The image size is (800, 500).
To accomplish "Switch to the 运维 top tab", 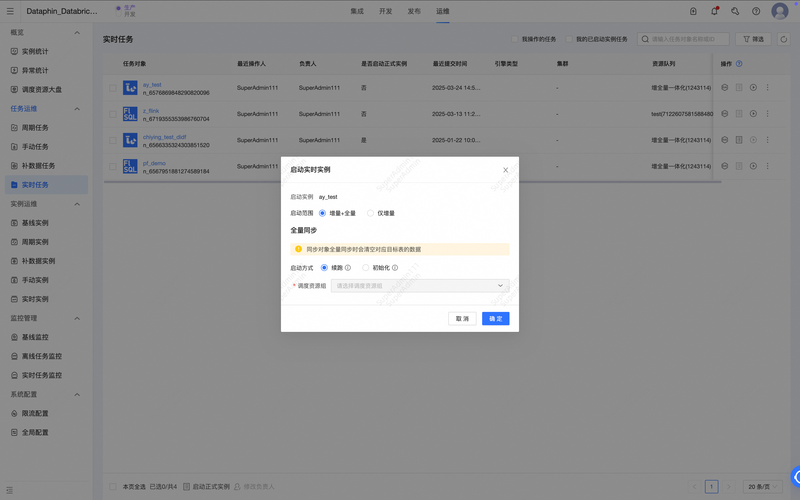I will tap(443, 11).
